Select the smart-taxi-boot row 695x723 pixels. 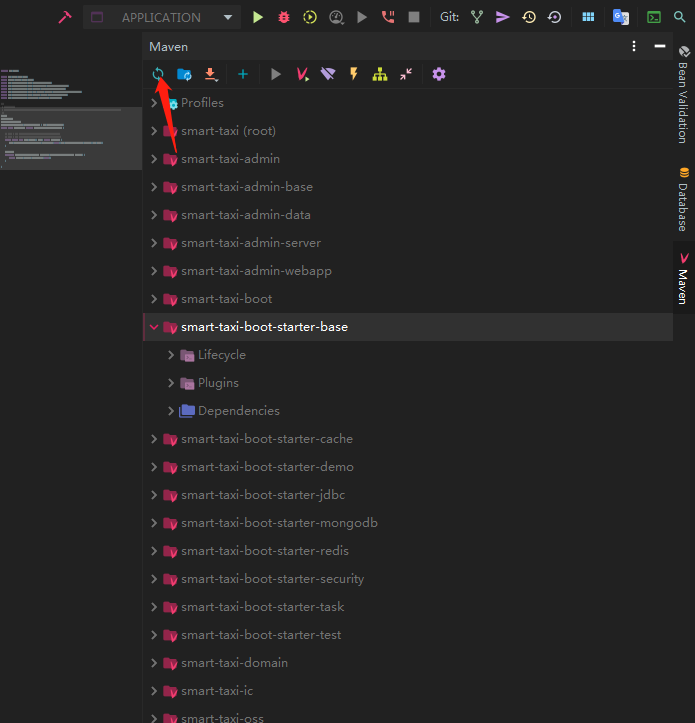408,299
